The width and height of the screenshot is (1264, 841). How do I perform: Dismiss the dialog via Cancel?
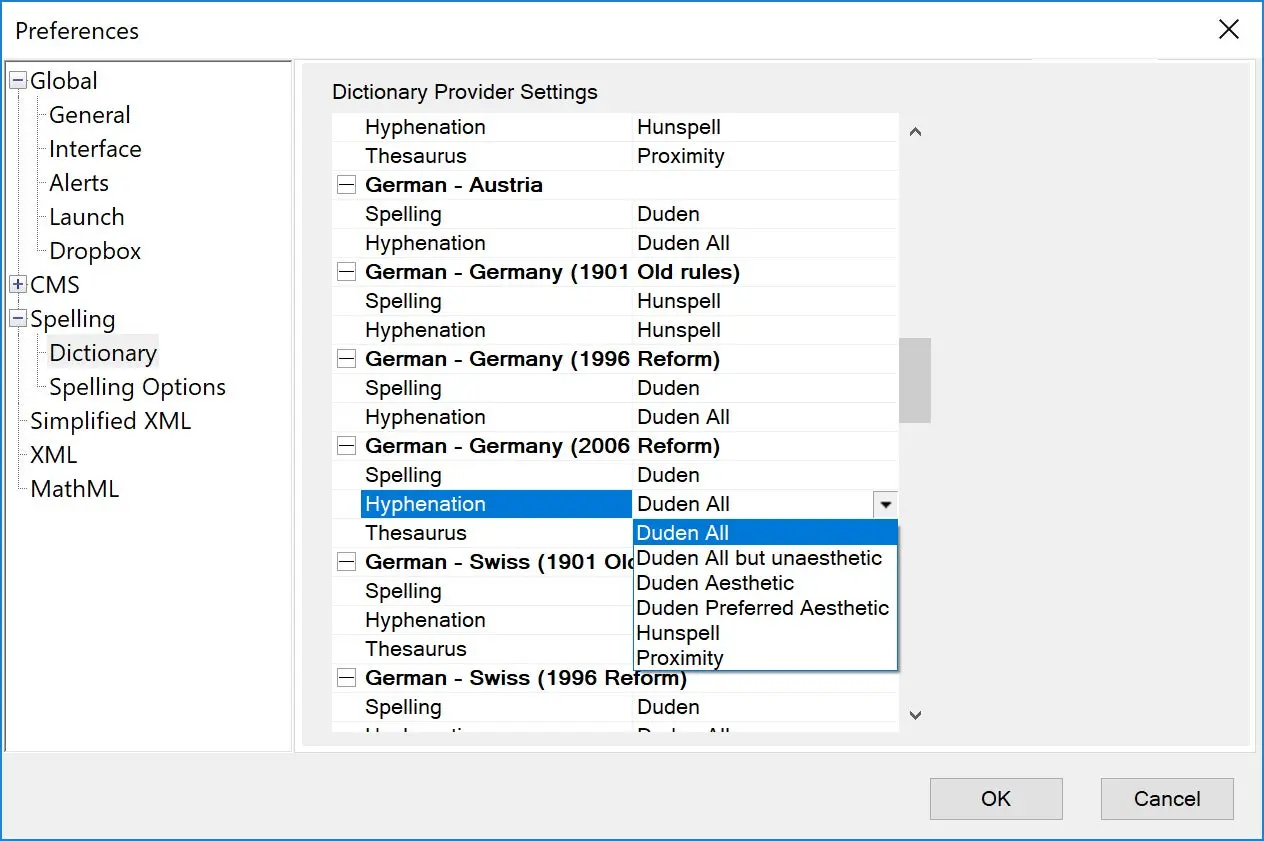click(x=1166, y=798)
